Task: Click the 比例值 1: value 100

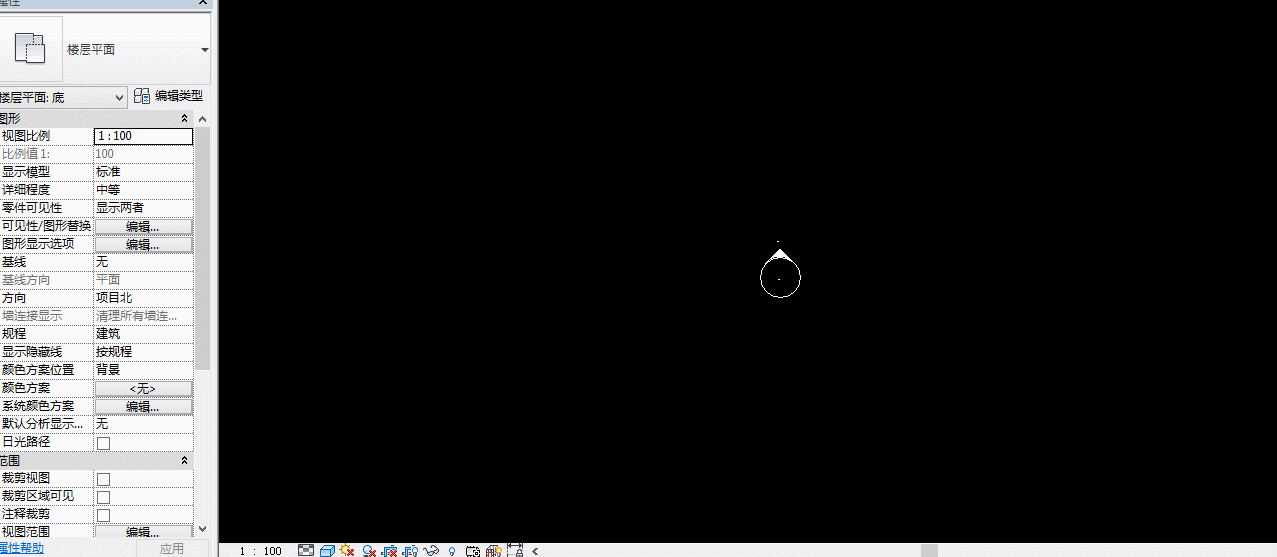Action: (143, 154)
